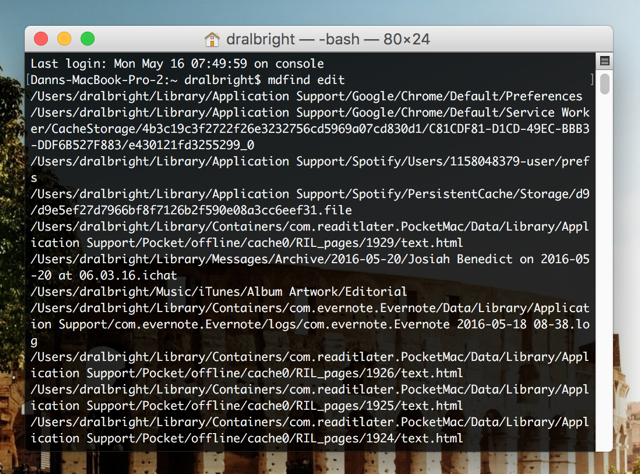Image resolution: width=640 pixels, height=474 pixels.
Task: Zoom the Terminal with the green button
Action: 87,40
